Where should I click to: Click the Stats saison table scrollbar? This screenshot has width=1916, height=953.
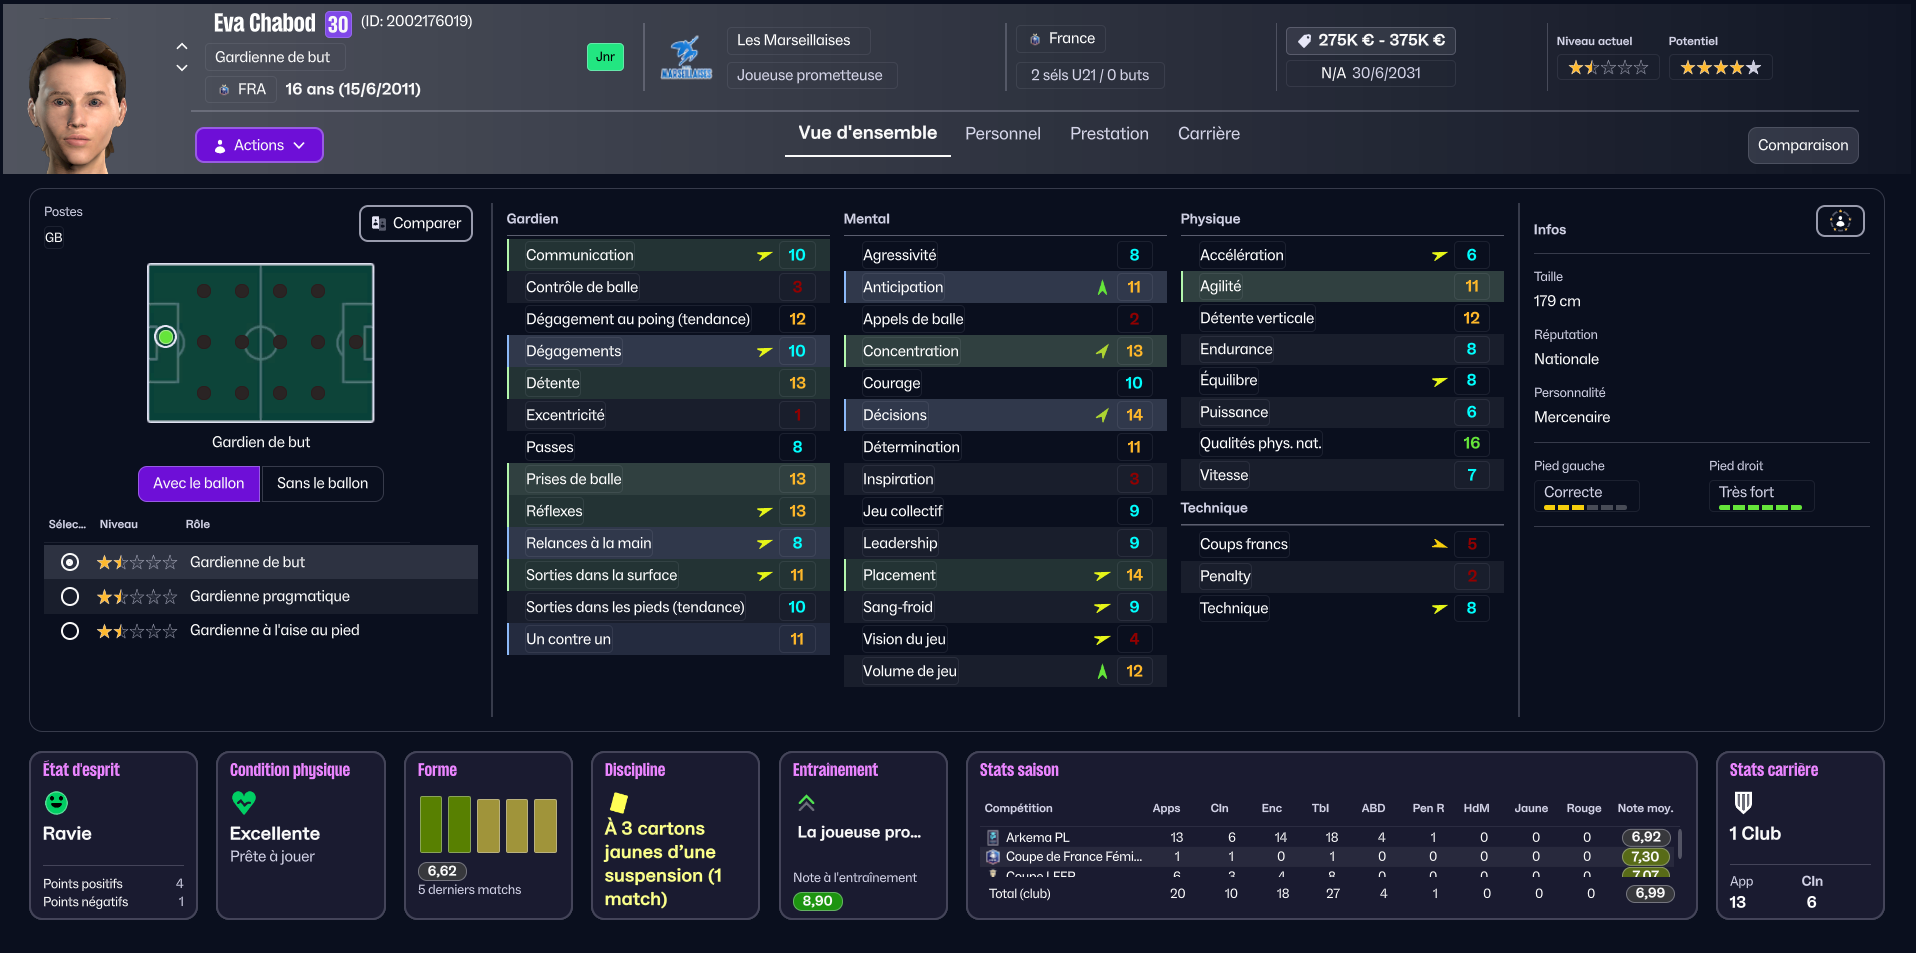(1679, 843)
